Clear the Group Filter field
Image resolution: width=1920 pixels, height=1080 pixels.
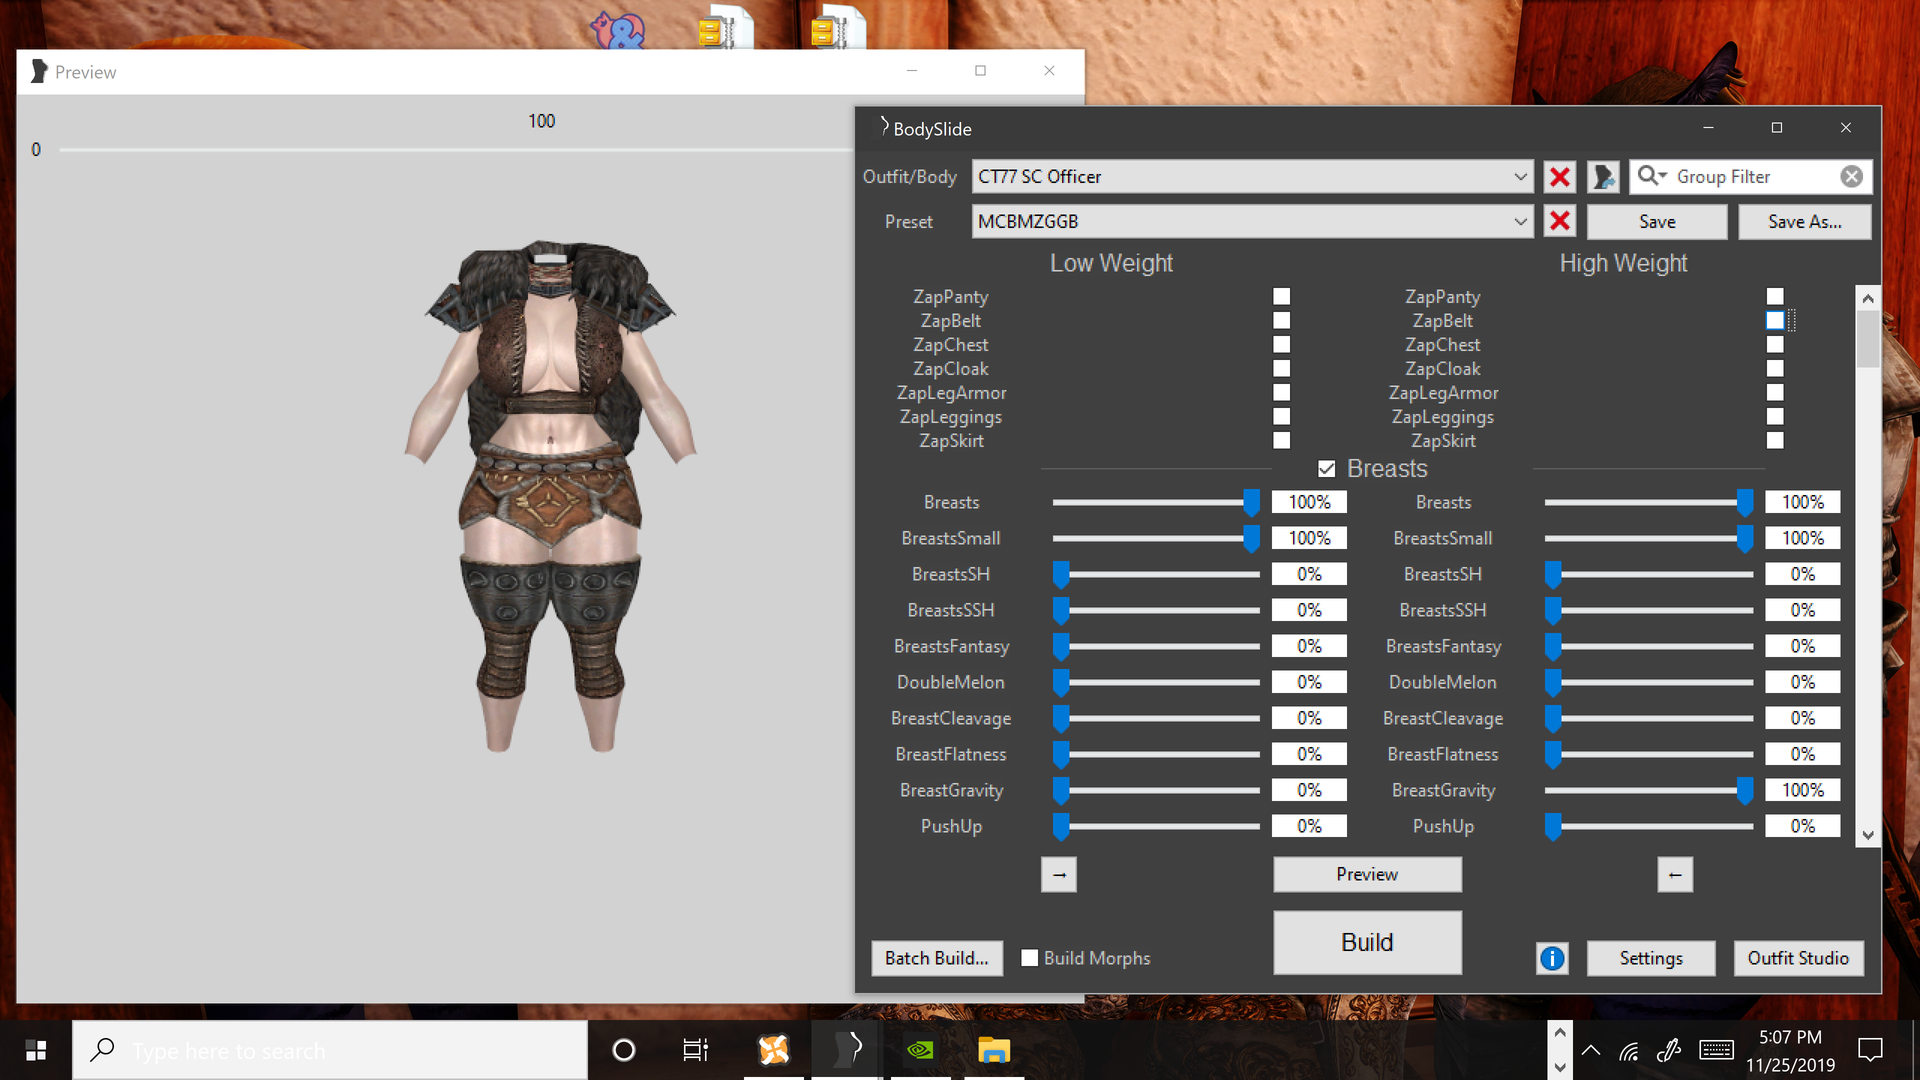click(1852, 176)
